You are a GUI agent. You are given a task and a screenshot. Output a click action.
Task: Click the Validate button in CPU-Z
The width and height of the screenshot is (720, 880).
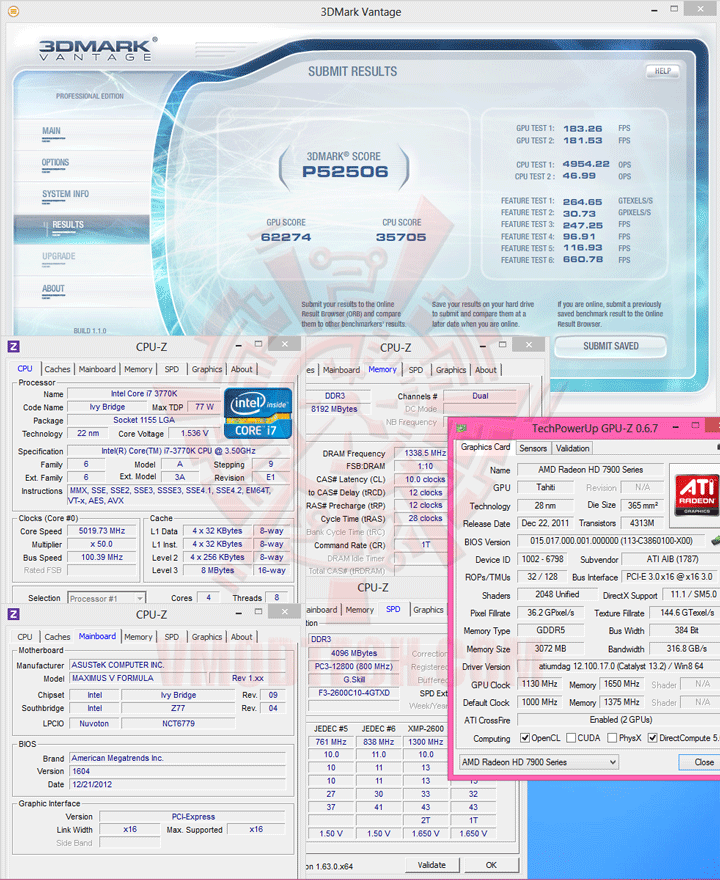click(x=432, y=865)
